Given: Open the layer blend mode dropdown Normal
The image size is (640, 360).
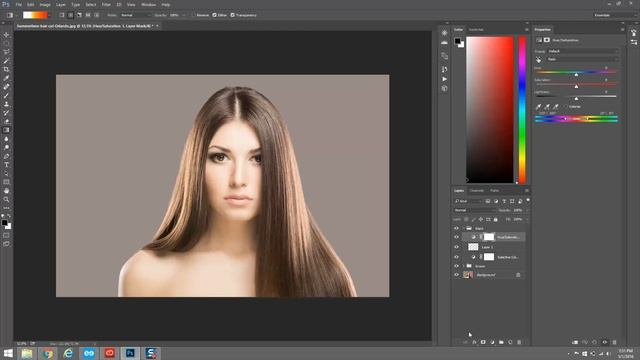Looking at the screenshot, I should coord(473,210).
